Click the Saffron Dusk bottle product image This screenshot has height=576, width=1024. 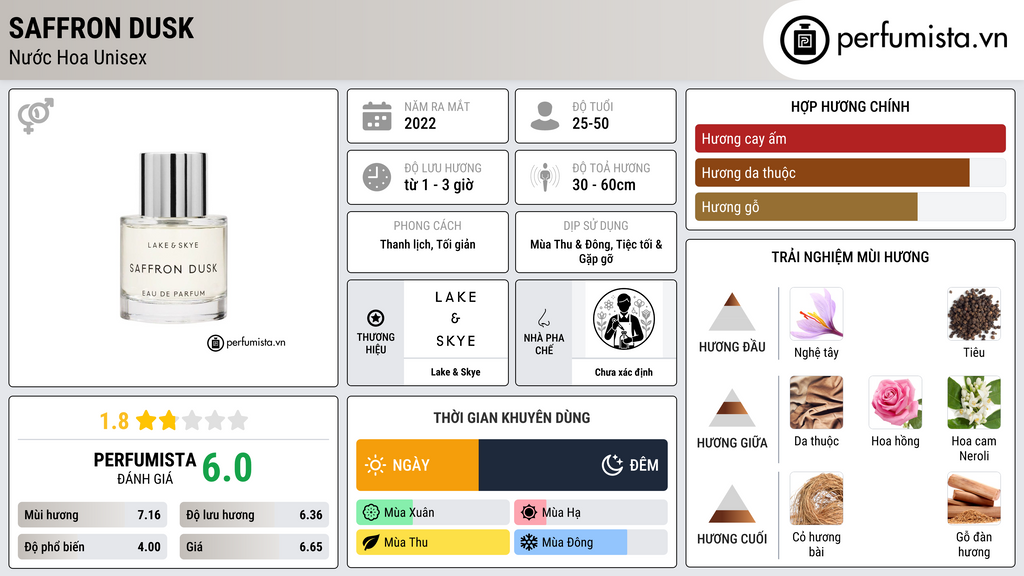pyautogui.click(x=173, y=237)
